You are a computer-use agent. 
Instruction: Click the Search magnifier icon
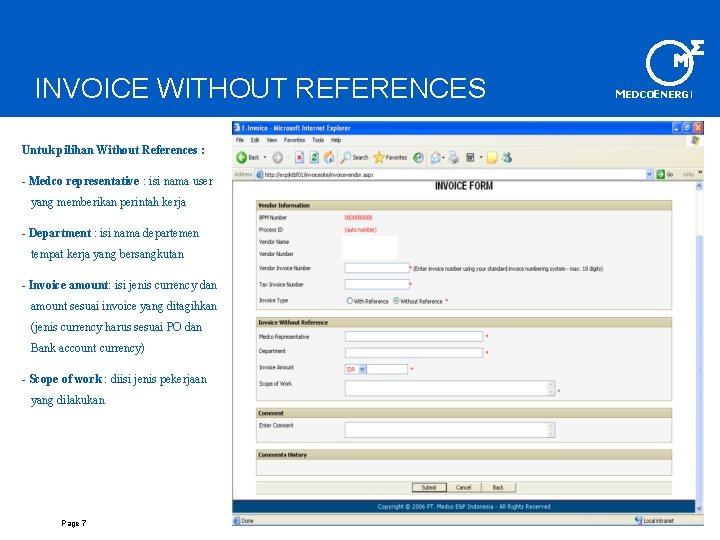pyautogui.click(x=345, y=158)
